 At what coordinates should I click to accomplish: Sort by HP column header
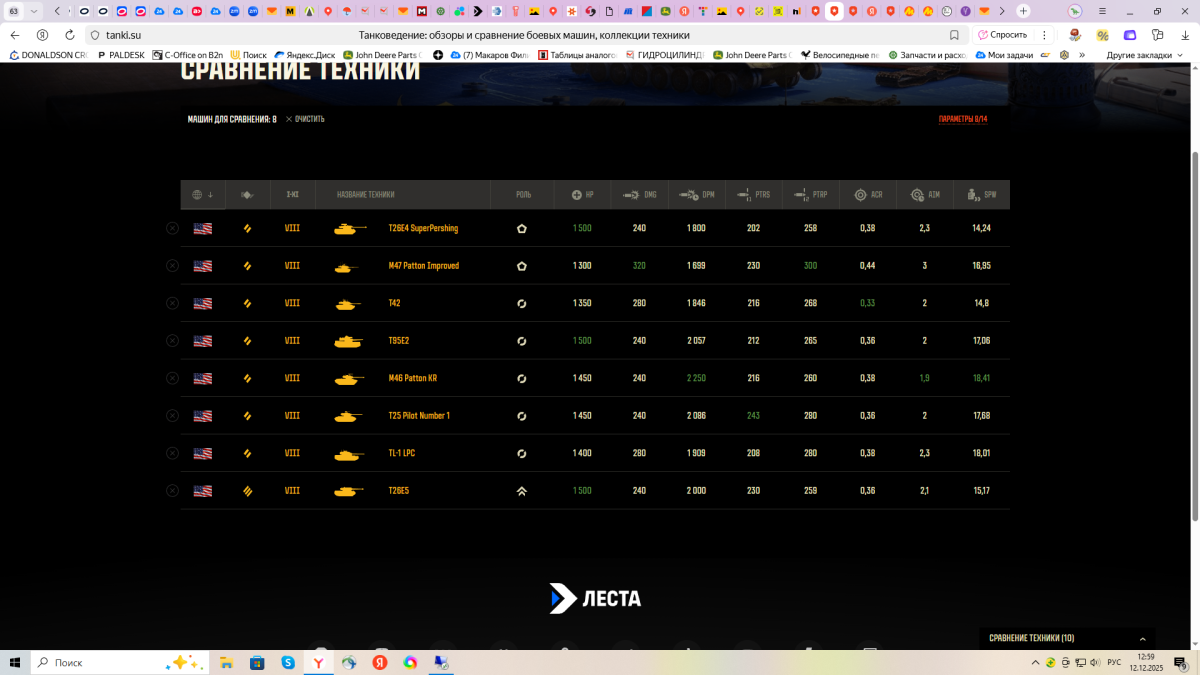[x=582, y=195]
